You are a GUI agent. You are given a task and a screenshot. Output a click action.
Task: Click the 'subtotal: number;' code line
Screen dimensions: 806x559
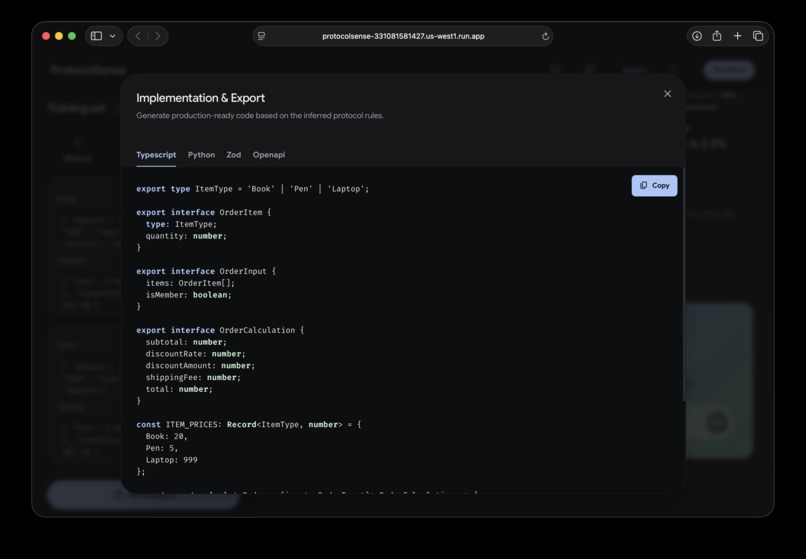pyautogui.click(x=186, y=342)
